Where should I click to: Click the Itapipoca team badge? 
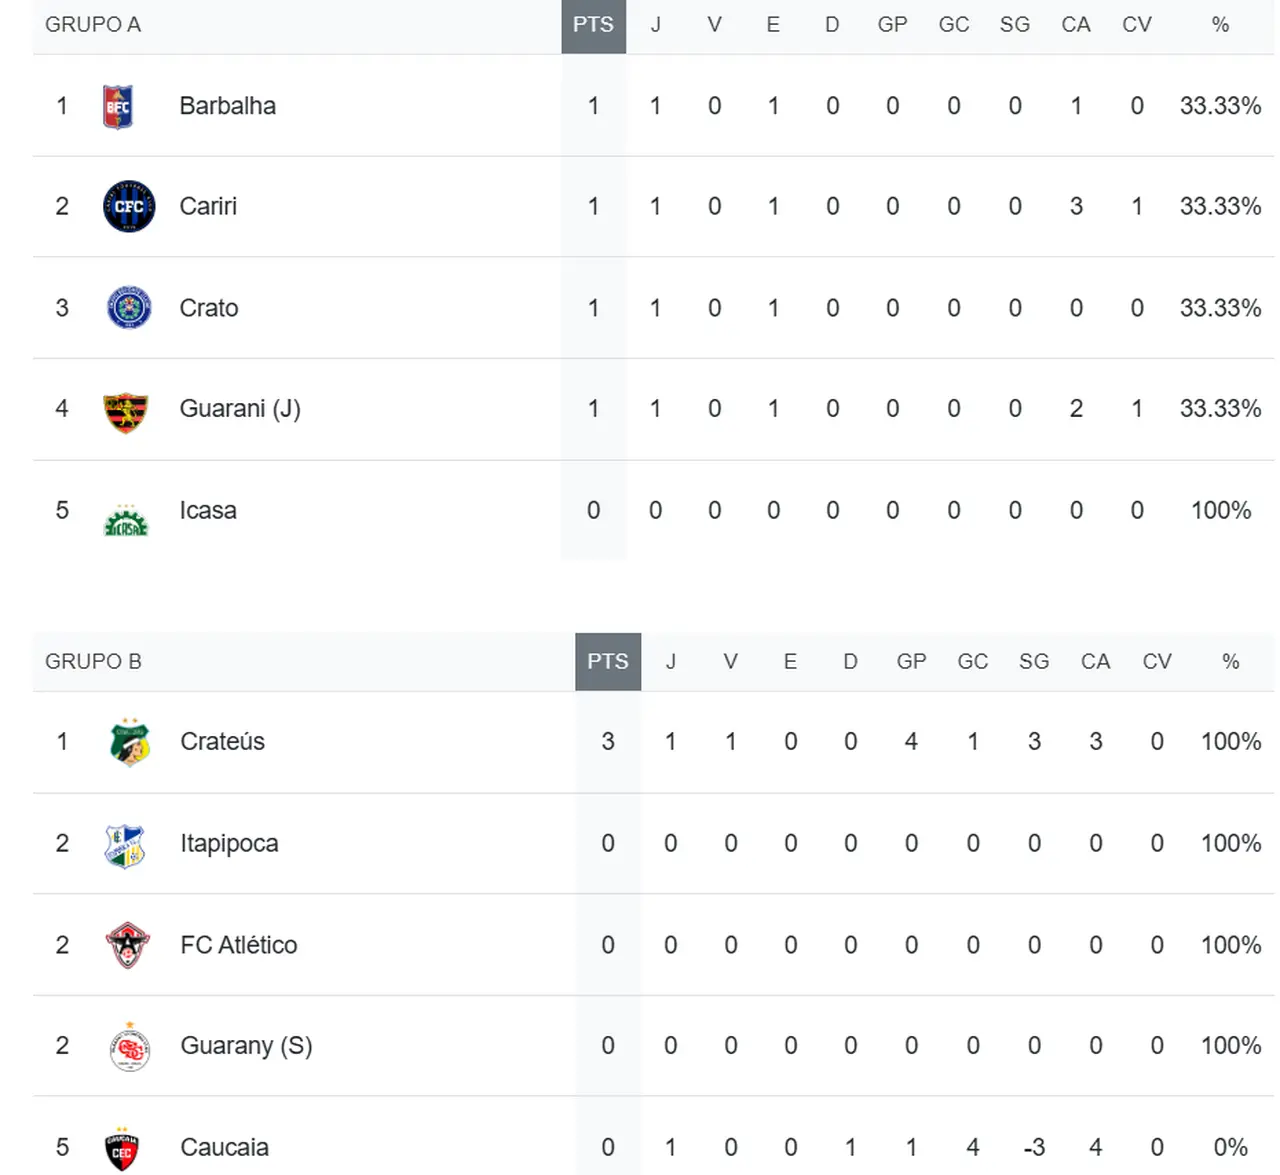(x=125, y=845)
